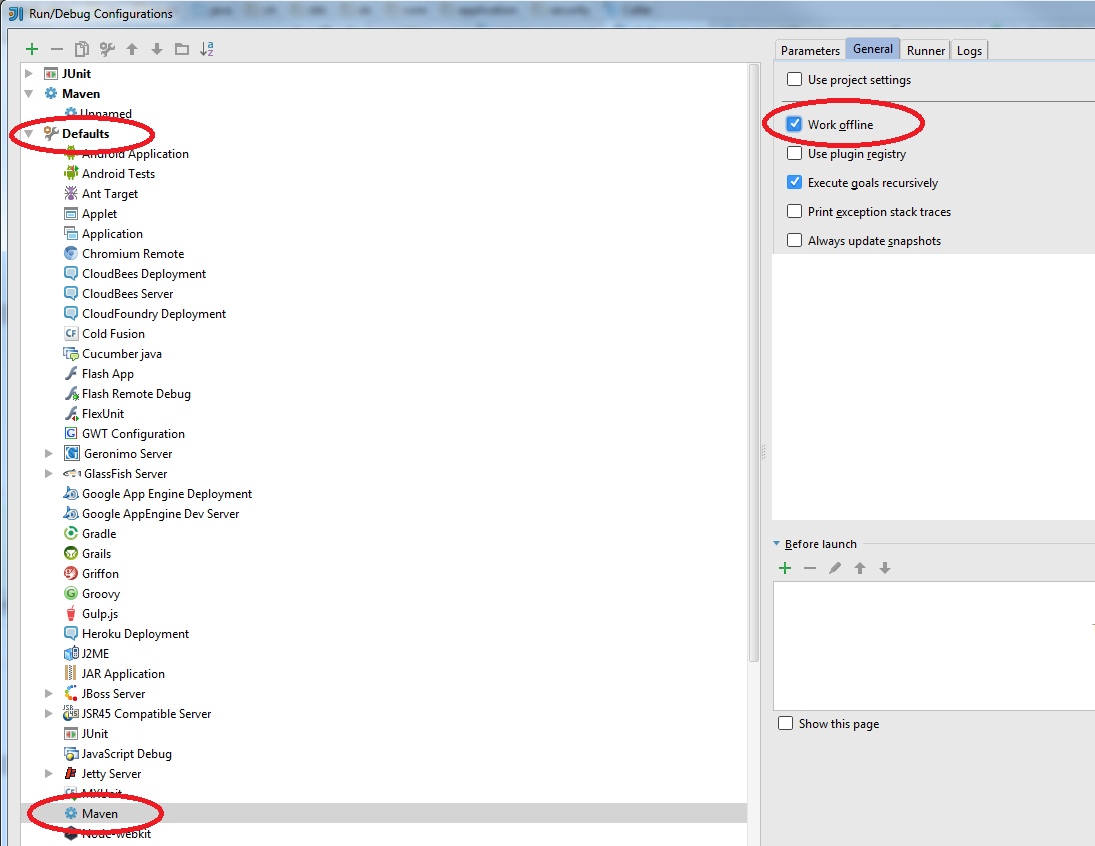
Task: Click the Before launch tasks list area
Action: [934, 646]
